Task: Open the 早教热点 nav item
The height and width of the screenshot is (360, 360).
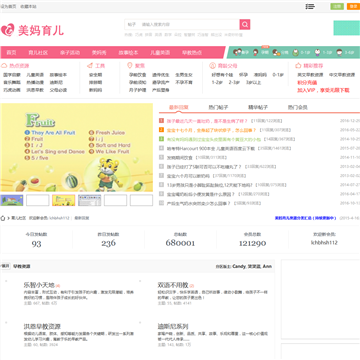Action: tap(192, 53)
